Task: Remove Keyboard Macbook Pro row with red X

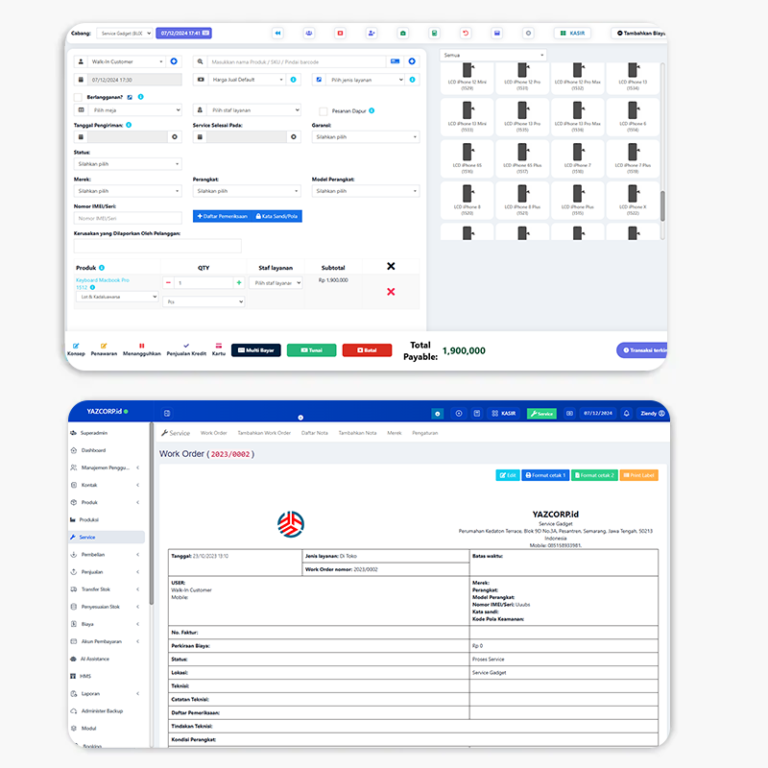Action: 390,291
